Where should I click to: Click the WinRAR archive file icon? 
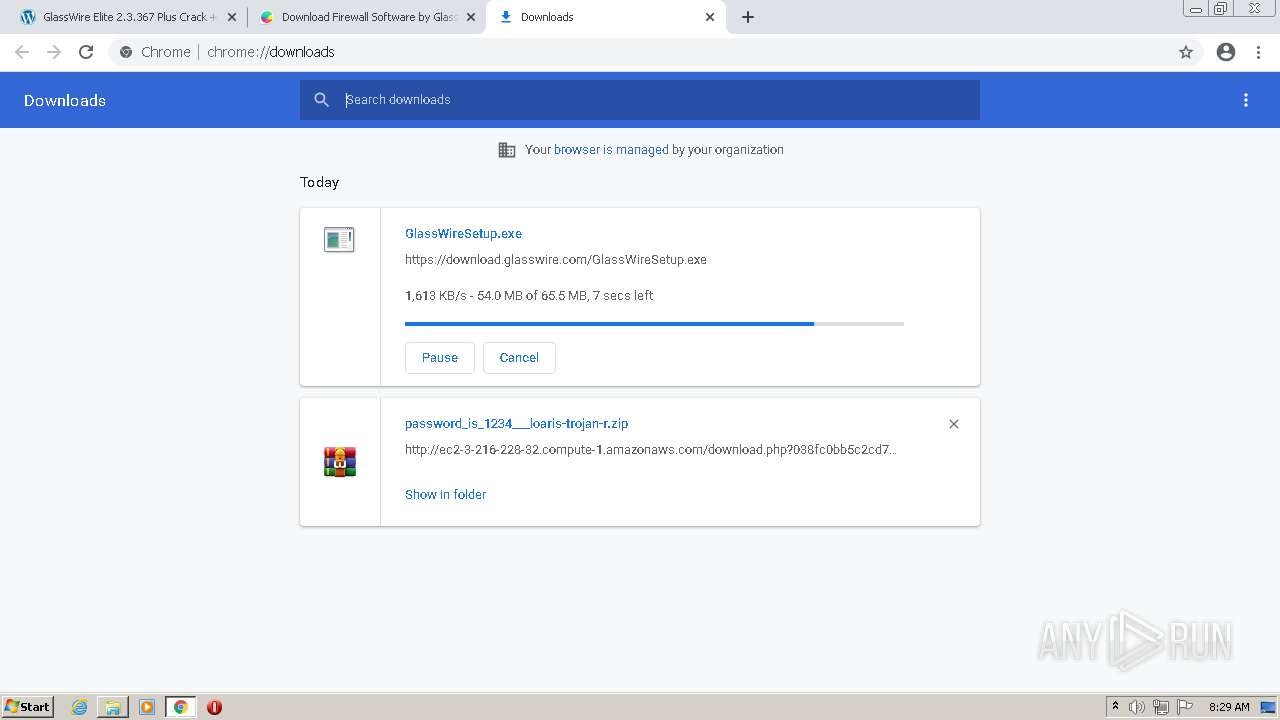(340, 462)
